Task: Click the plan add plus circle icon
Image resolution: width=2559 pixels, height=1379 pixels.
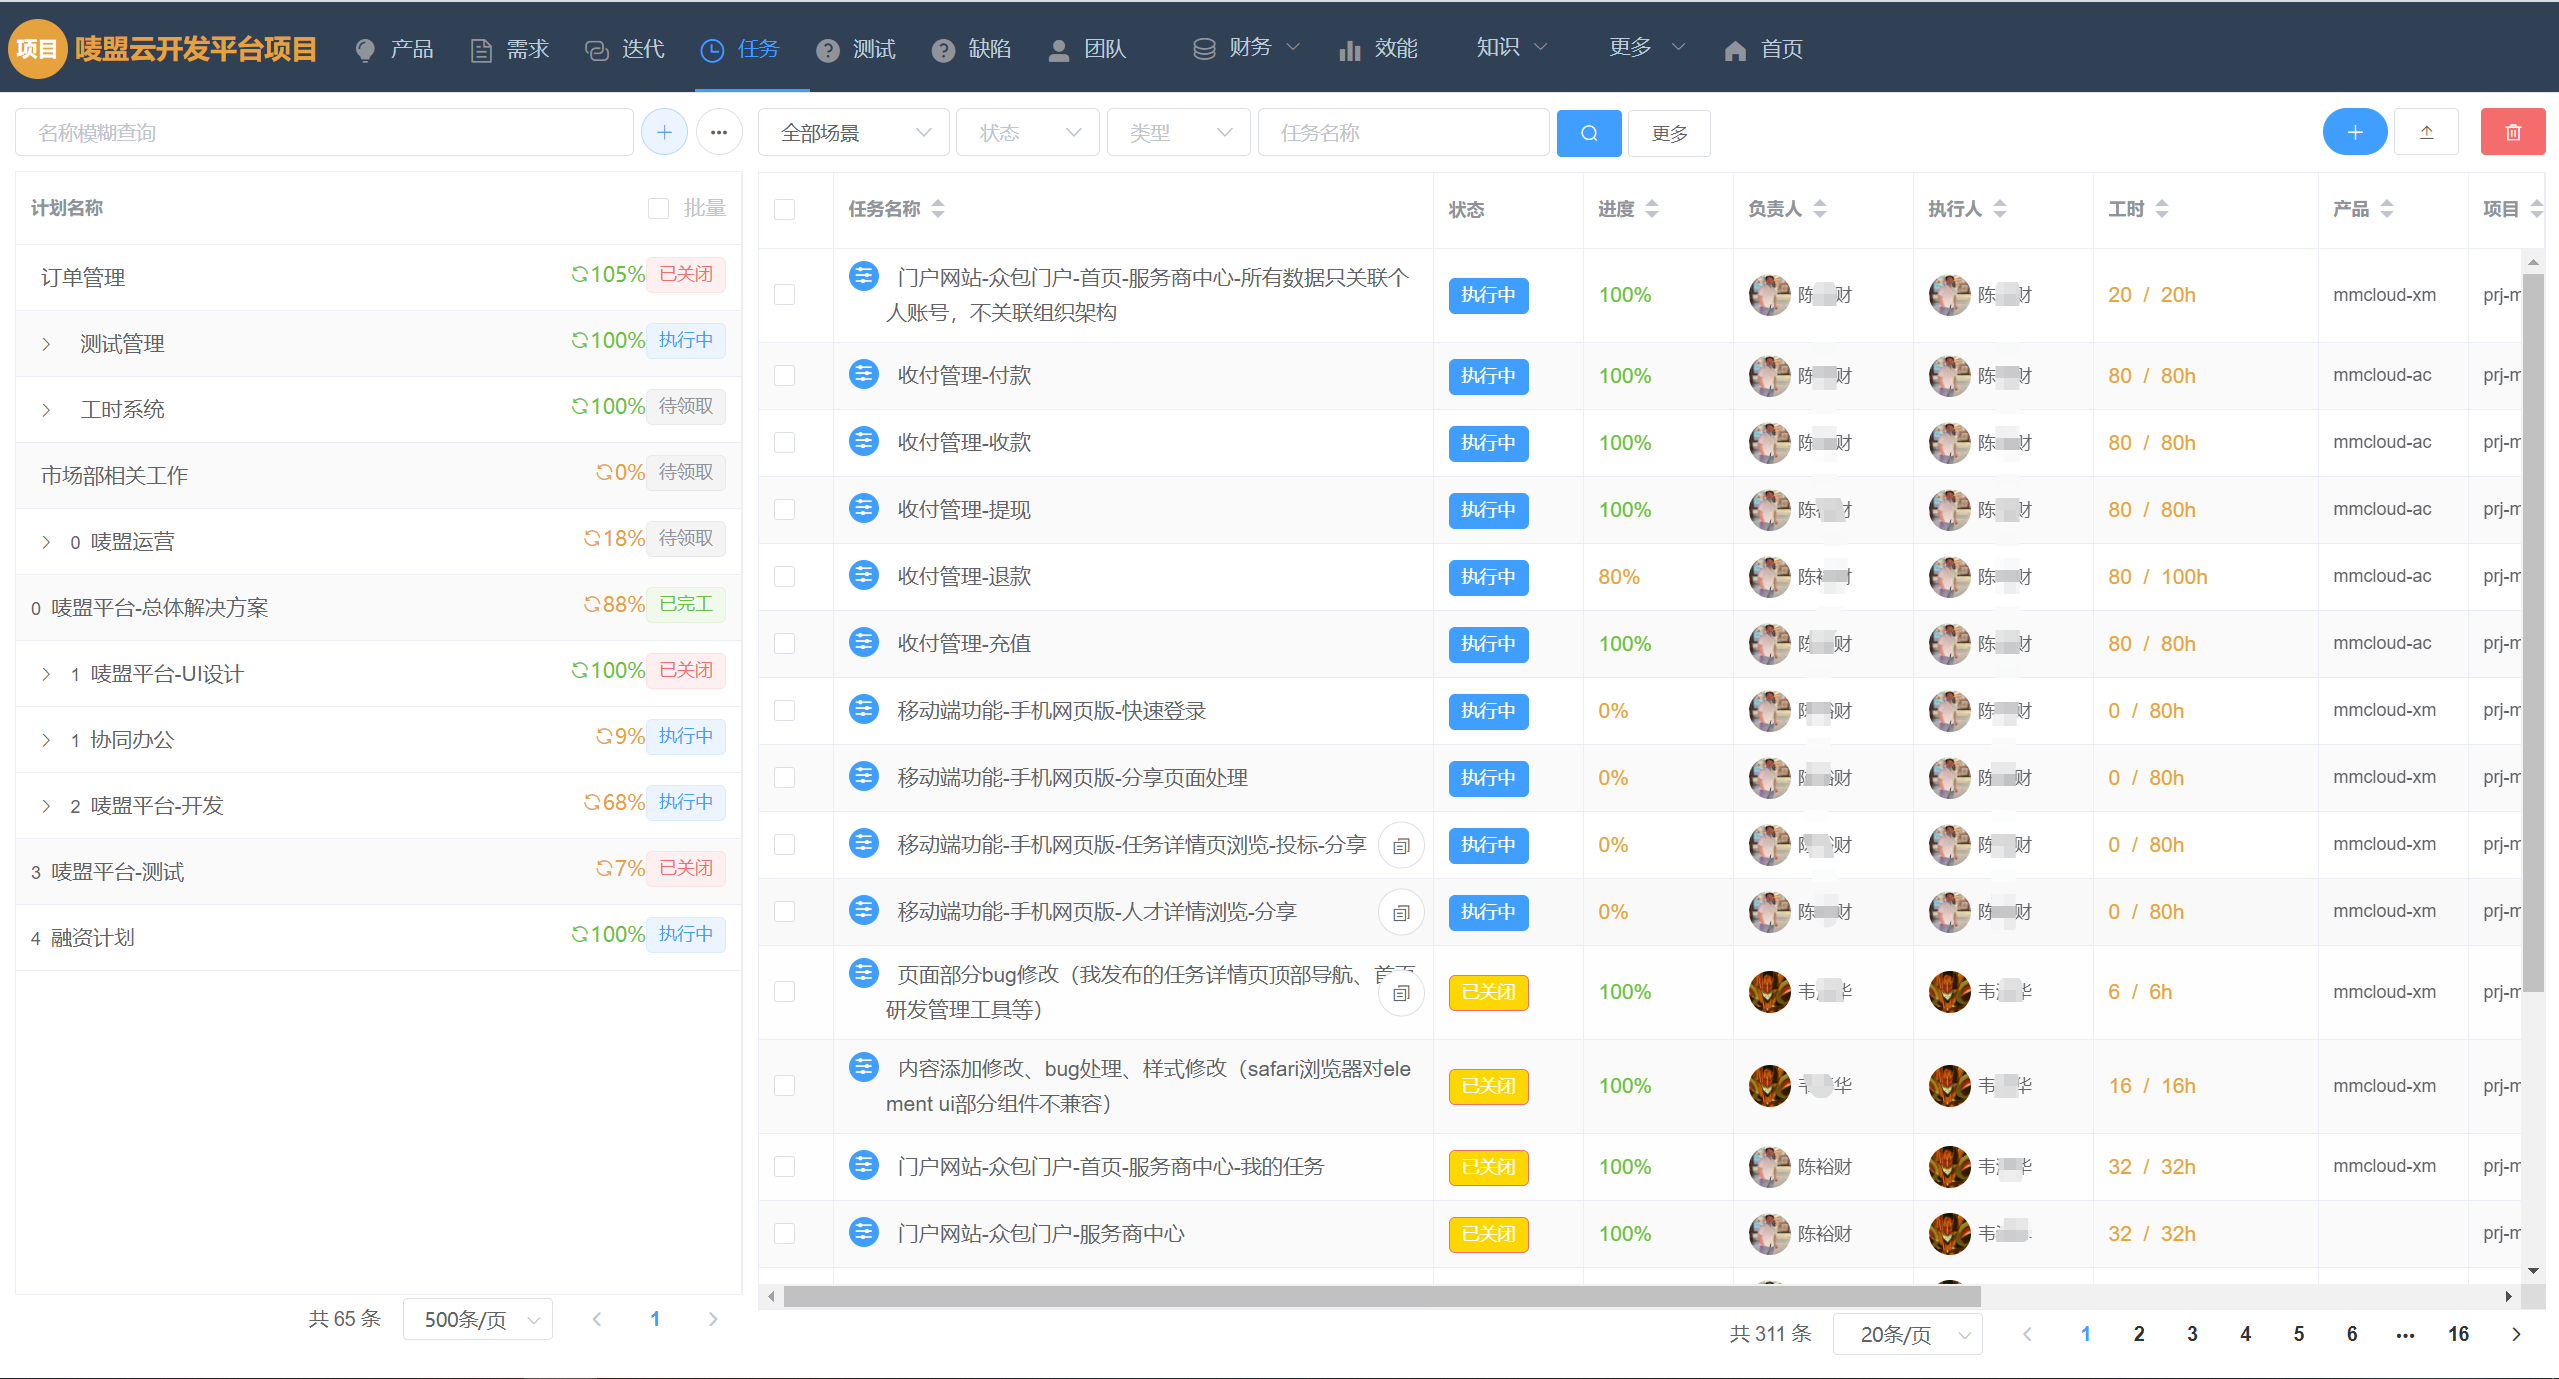Action: [664, 132]
